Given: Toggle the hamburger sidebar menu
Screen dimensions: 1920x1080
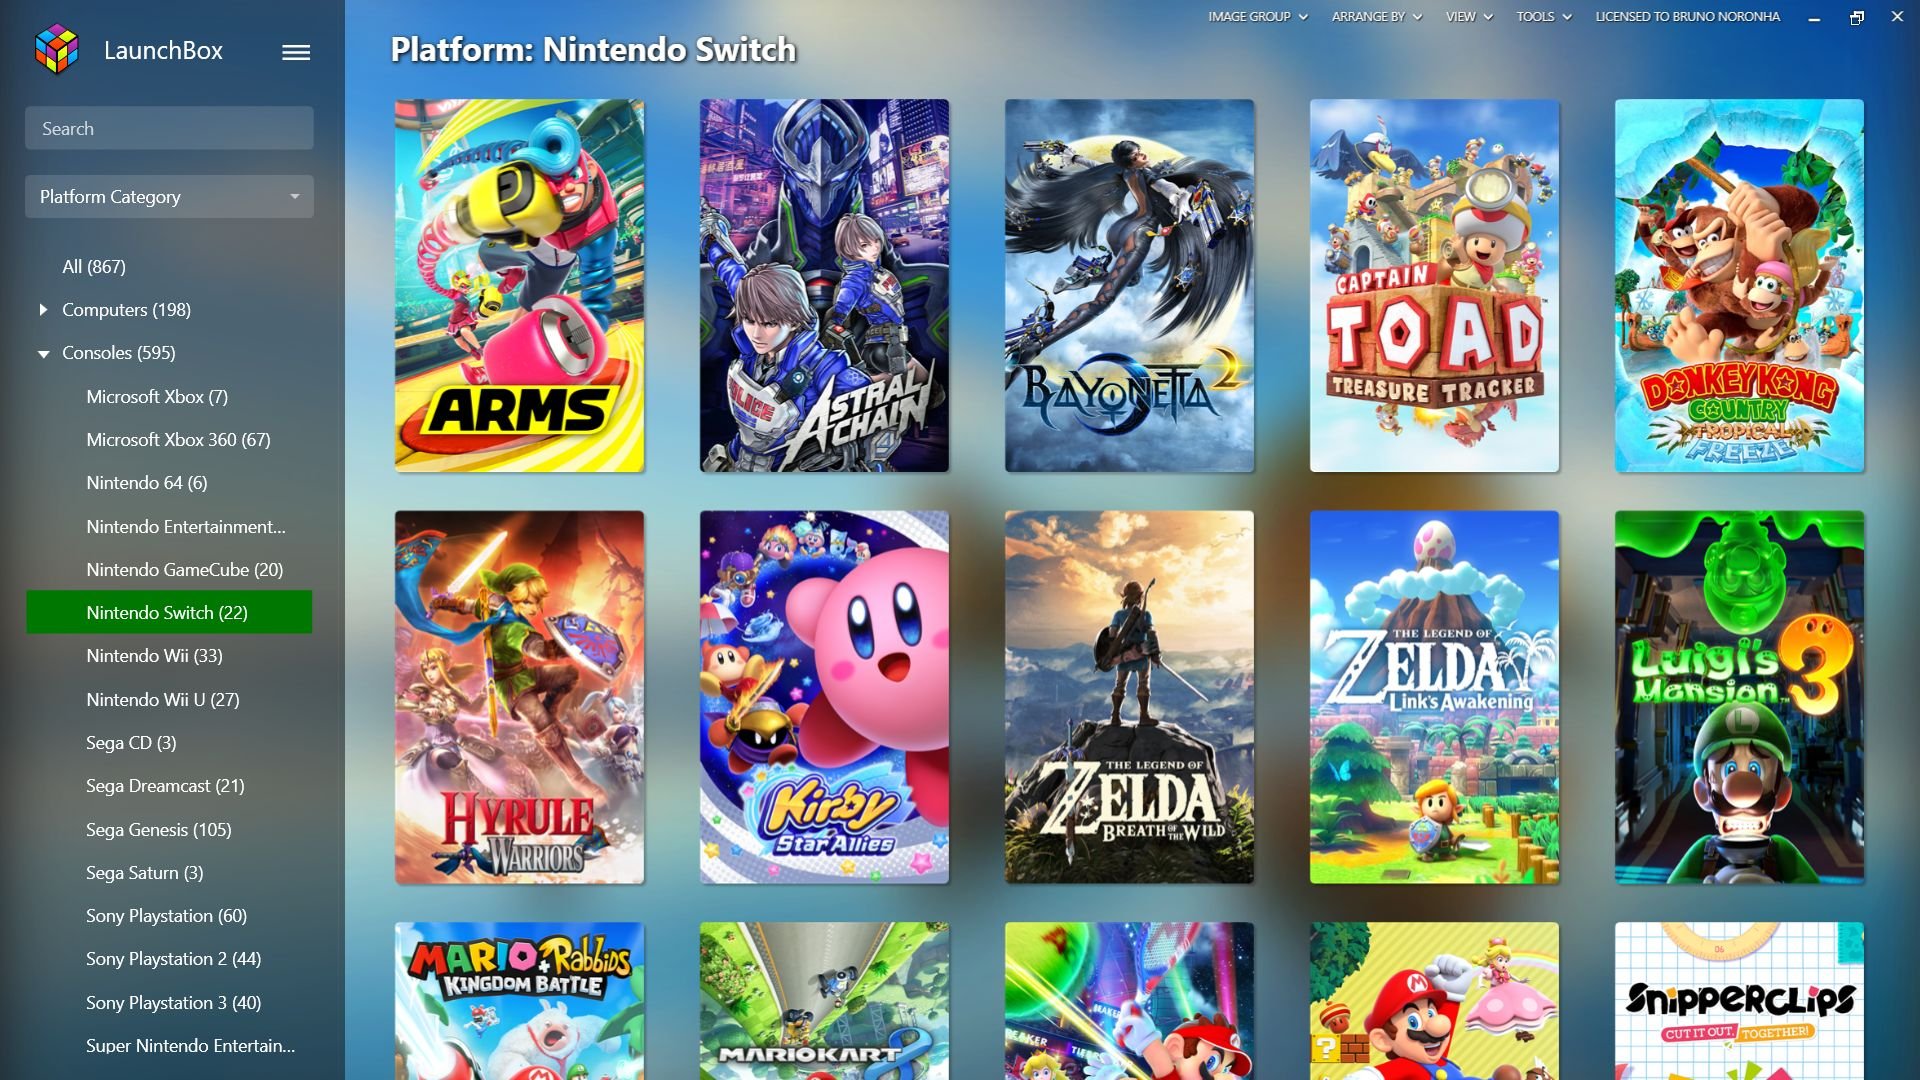Looking at the screenshot, I should coord(295,52).
